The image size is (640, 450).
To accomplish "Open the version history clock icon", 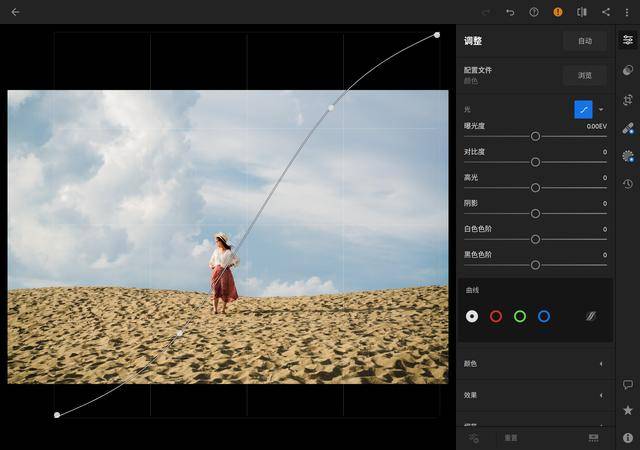I will [x=628, y=184].
